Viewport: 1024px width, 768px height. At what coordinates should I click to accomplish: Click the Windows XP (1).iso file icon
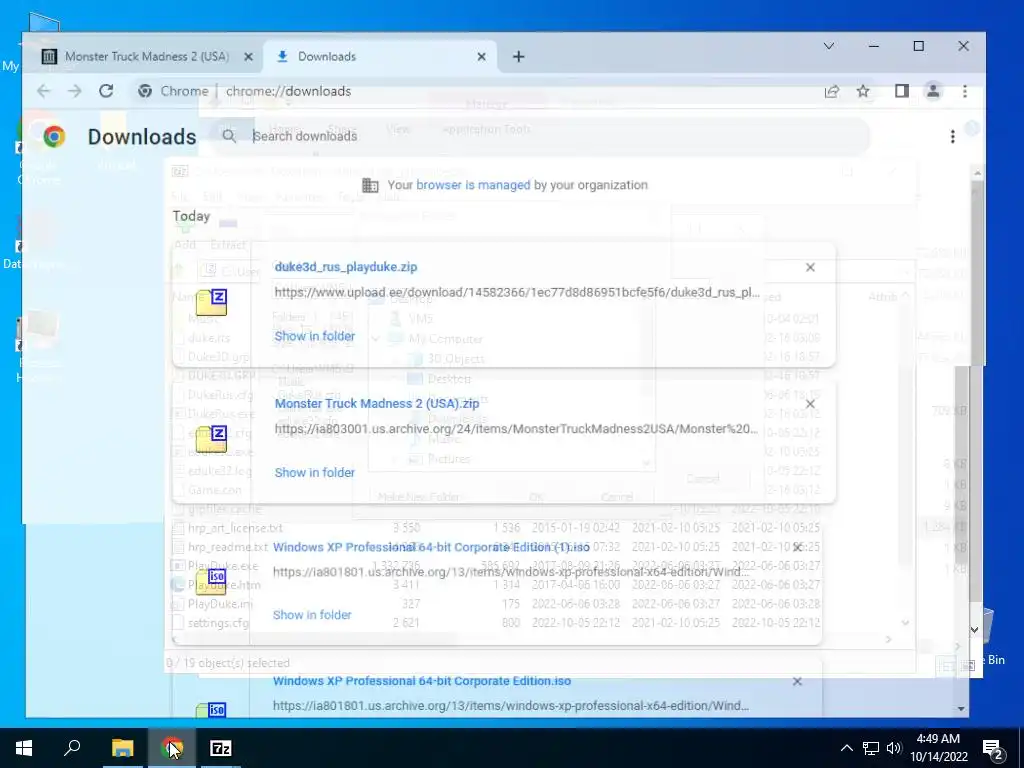211,581
